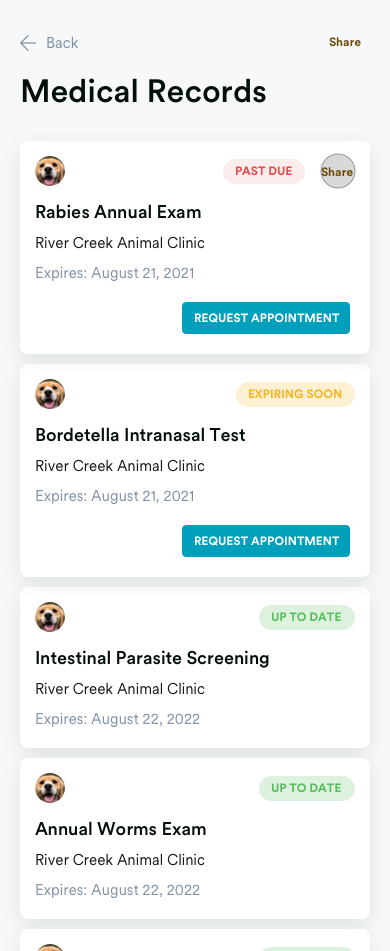The width and height of the screenshot is (390, 951).
Task: Request appointment for Bordetella Intranasal Test
Action: point(266,541)
